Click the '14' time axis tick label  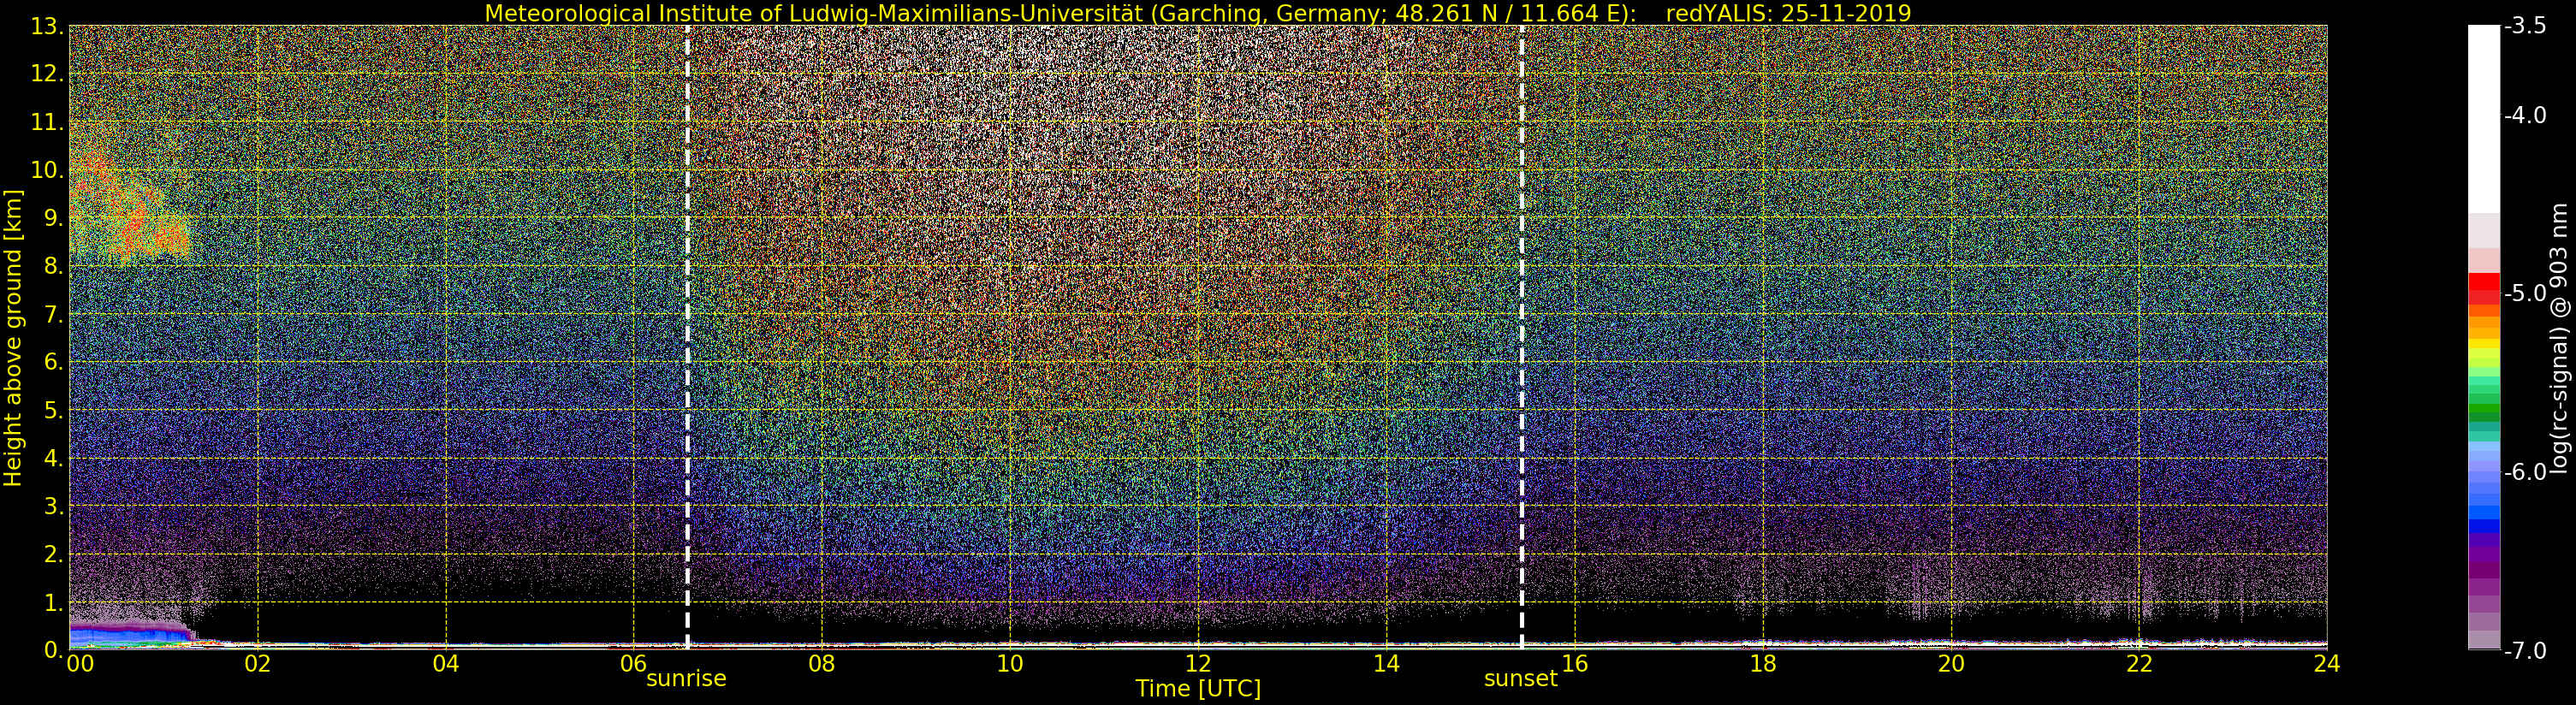tap(1386, 664)
